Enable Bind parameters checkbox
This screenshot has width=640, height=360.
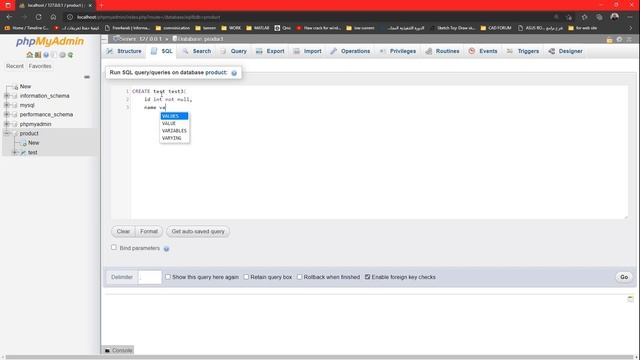click(114, 247)
